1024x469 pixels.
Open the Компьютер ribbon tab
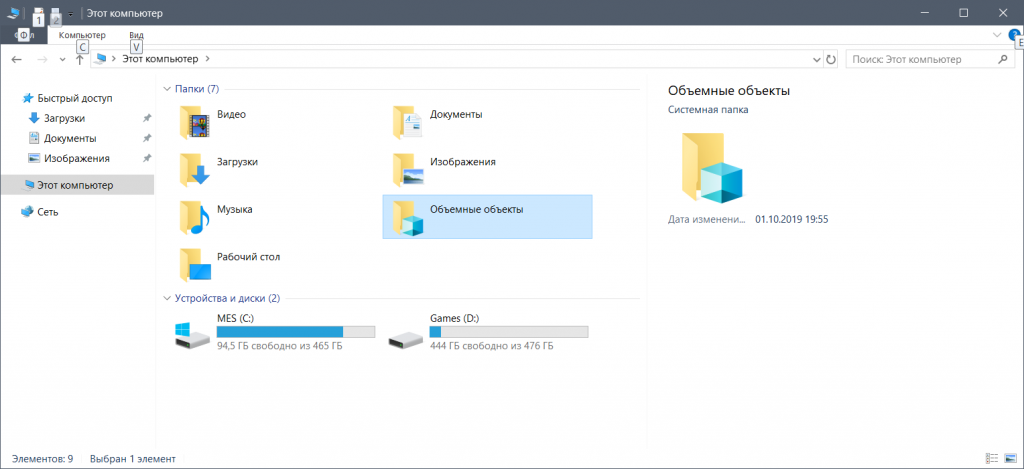click(x=82, y=35)
